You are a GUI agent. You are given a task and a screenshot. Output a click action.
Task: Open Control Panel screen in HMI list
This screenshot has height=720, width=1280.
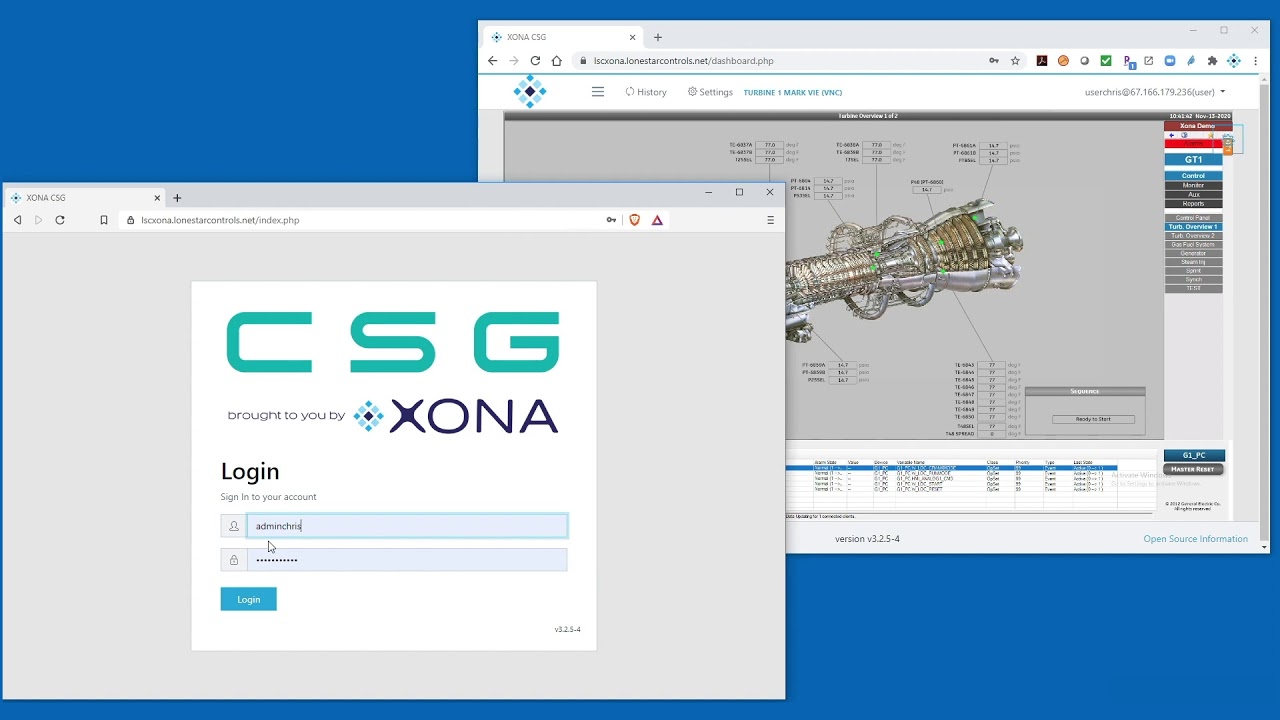(x=1193, y=218)
